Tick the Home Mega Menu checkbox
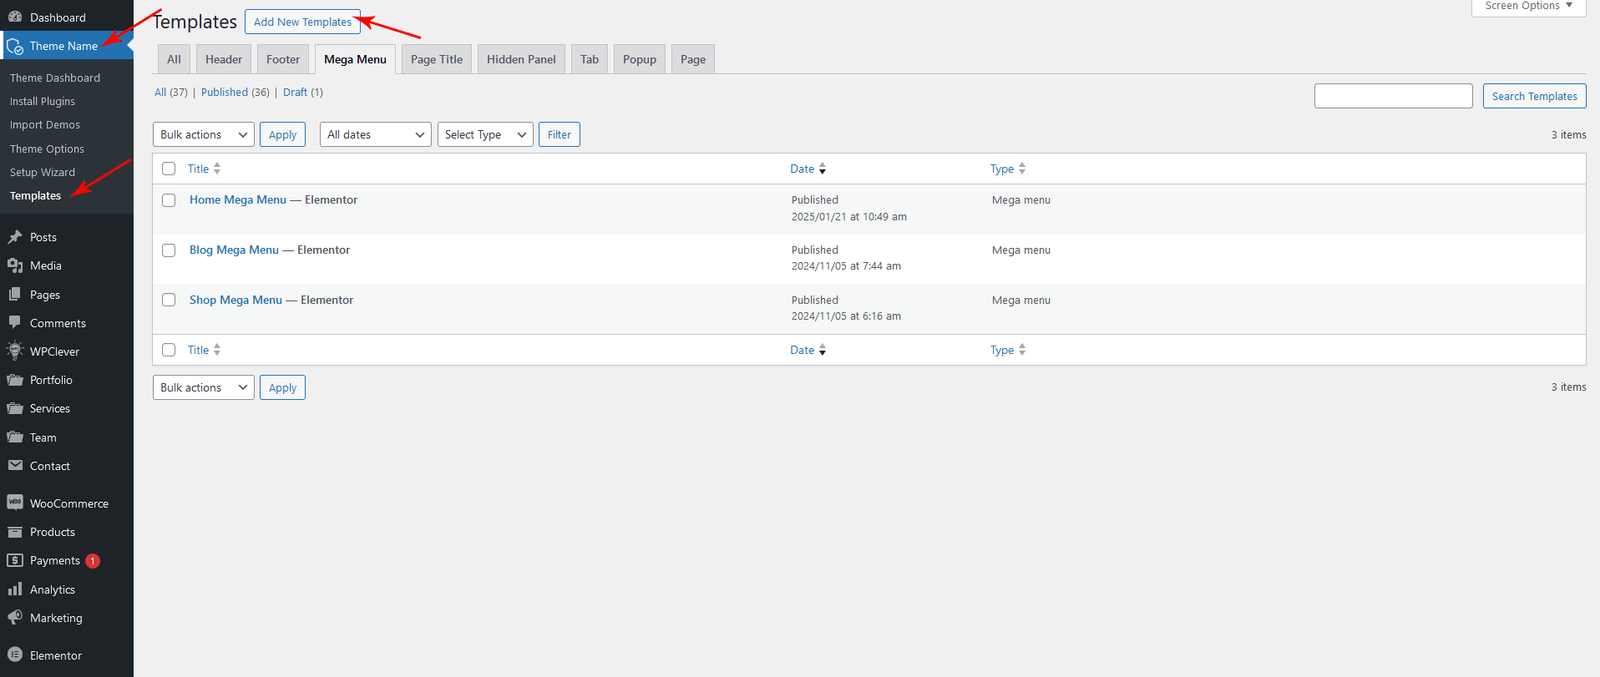The height and width of the screenshot is (677, 1600). pyautogui.click(x=169, y=200)
